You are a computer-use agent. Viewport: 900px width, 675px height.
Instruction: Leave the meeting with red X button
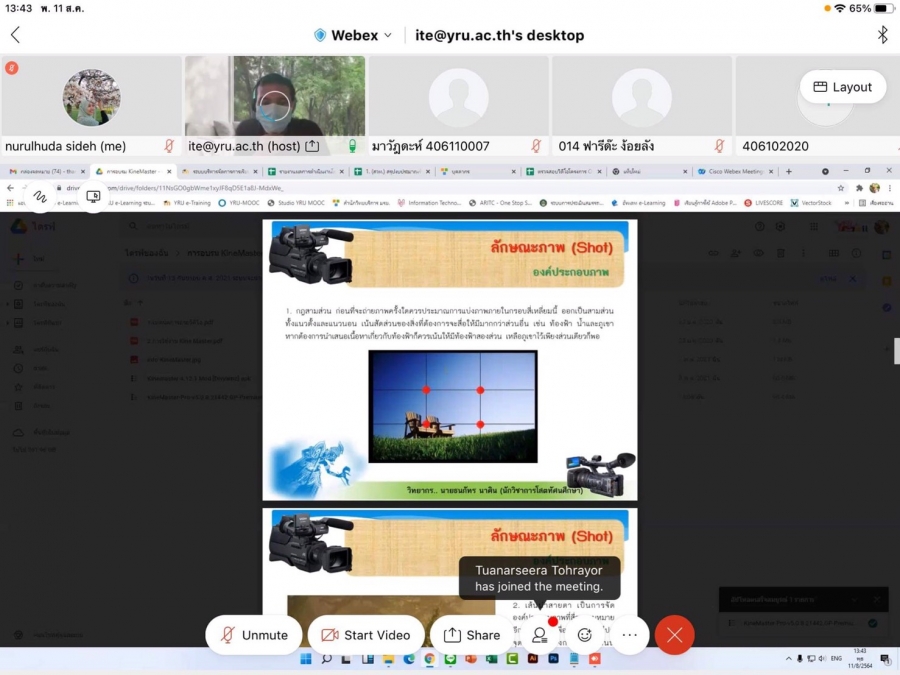[x=675, y=635]
